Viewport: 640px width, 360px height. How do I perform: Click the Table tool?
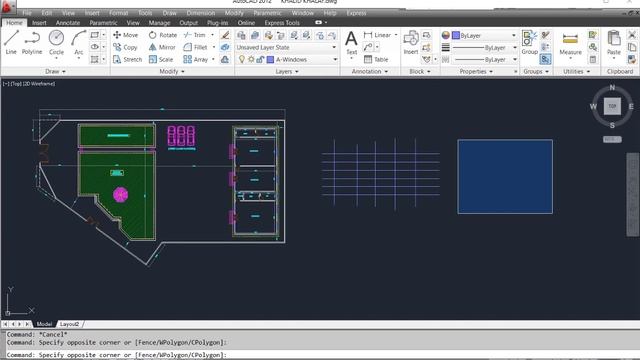point(376,60)
